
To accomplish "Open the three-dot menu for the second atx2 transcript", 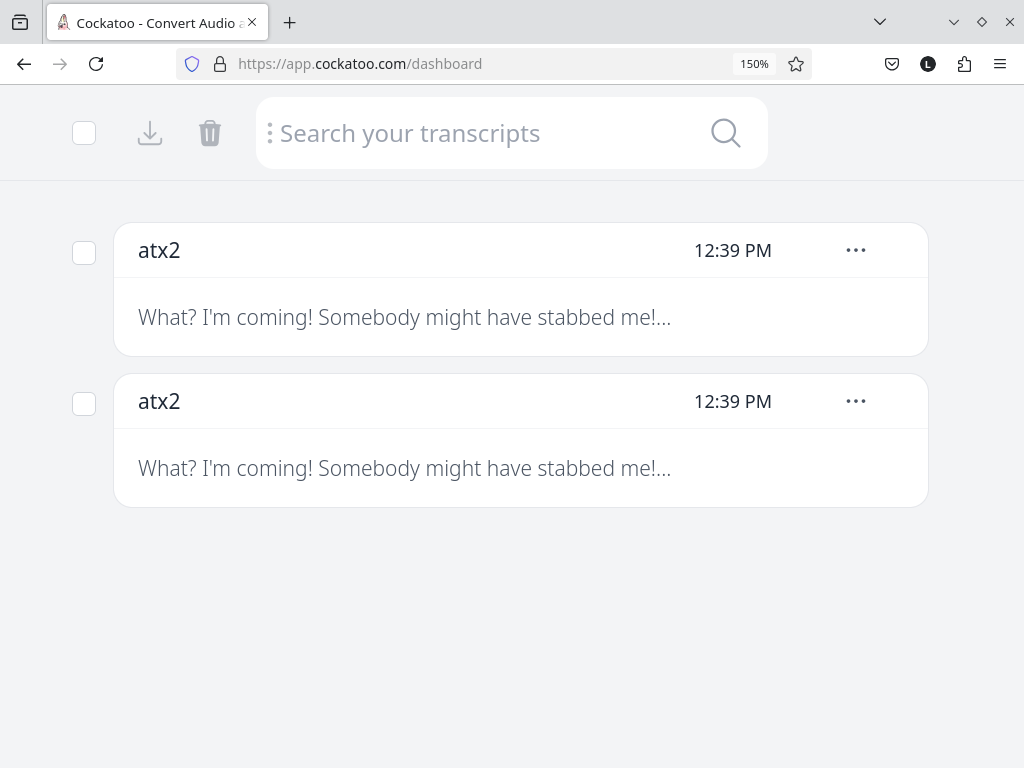I will 856,401.
